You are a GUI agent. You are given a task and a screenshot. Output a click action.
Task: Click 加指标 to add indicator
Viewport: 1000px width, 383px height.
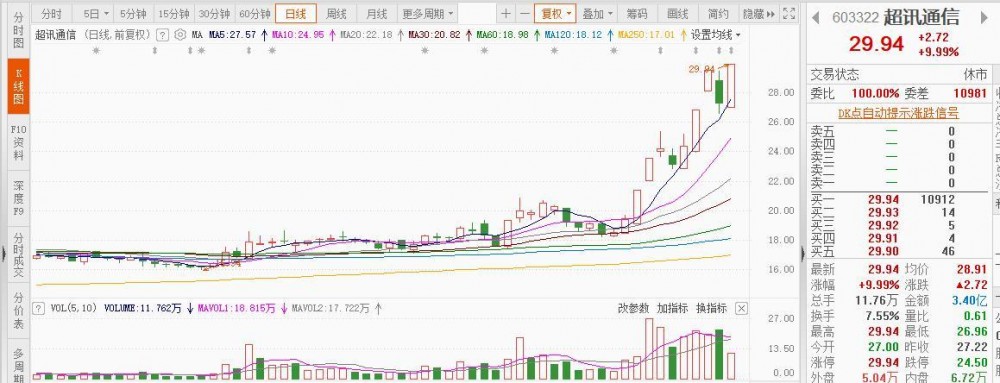[x=672, y=308]
